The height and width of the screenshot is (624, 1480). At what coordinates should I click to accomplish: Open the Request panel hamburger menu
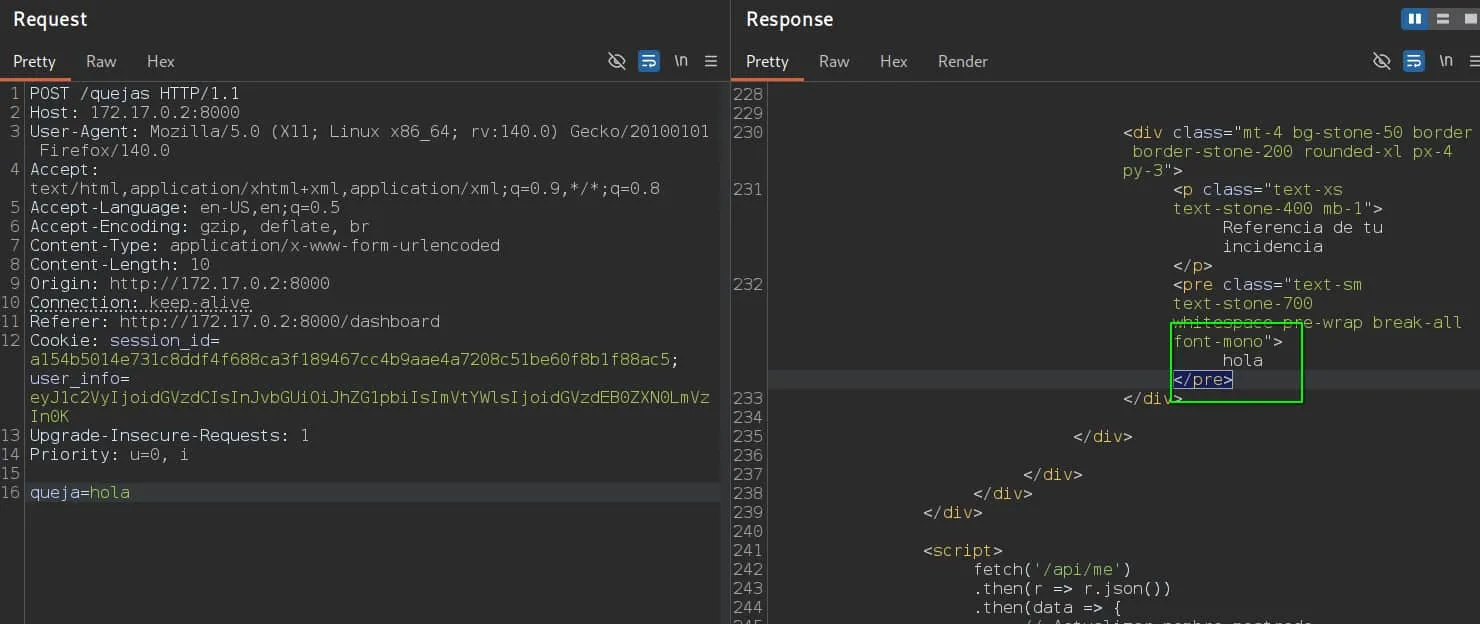coord(711,61)
